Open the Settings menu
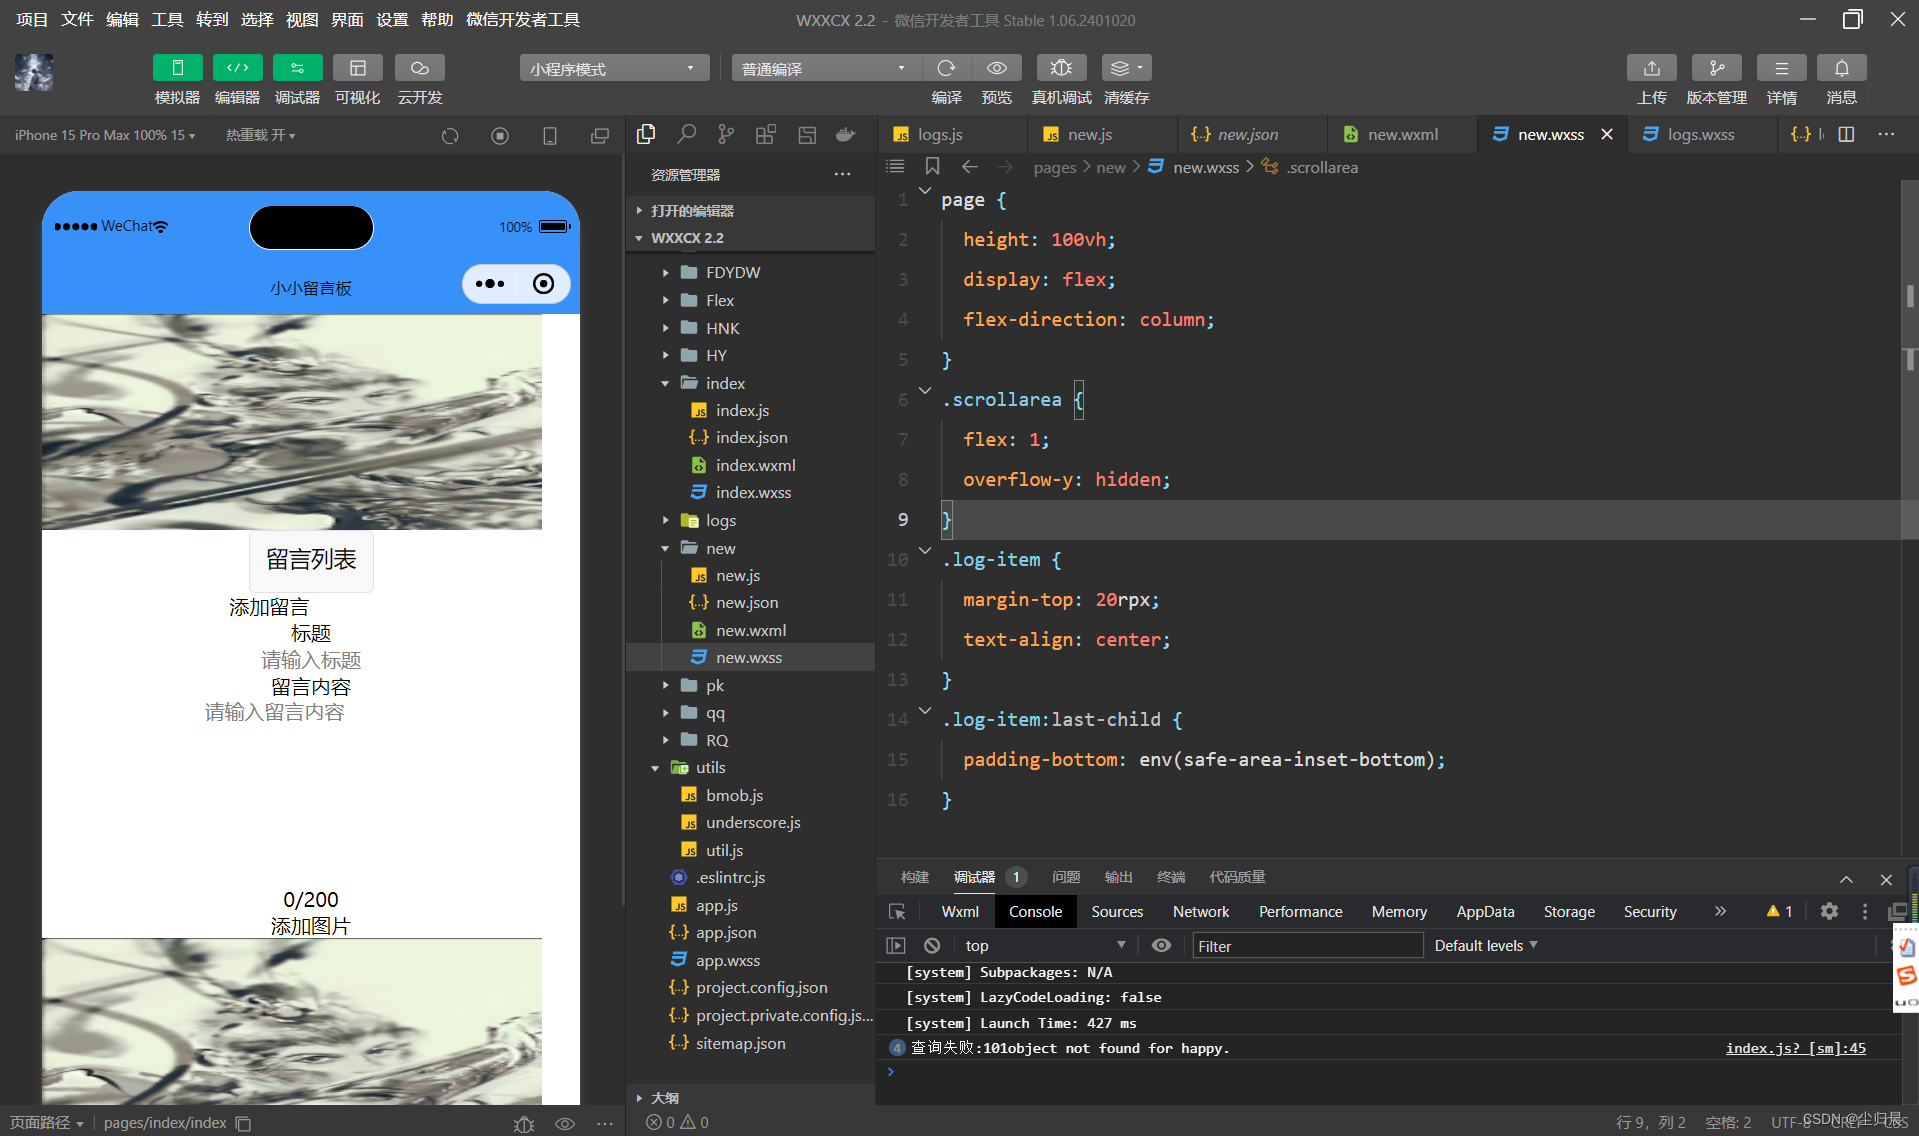This screenshot has height=1136, width=1919. coord(392,19)
